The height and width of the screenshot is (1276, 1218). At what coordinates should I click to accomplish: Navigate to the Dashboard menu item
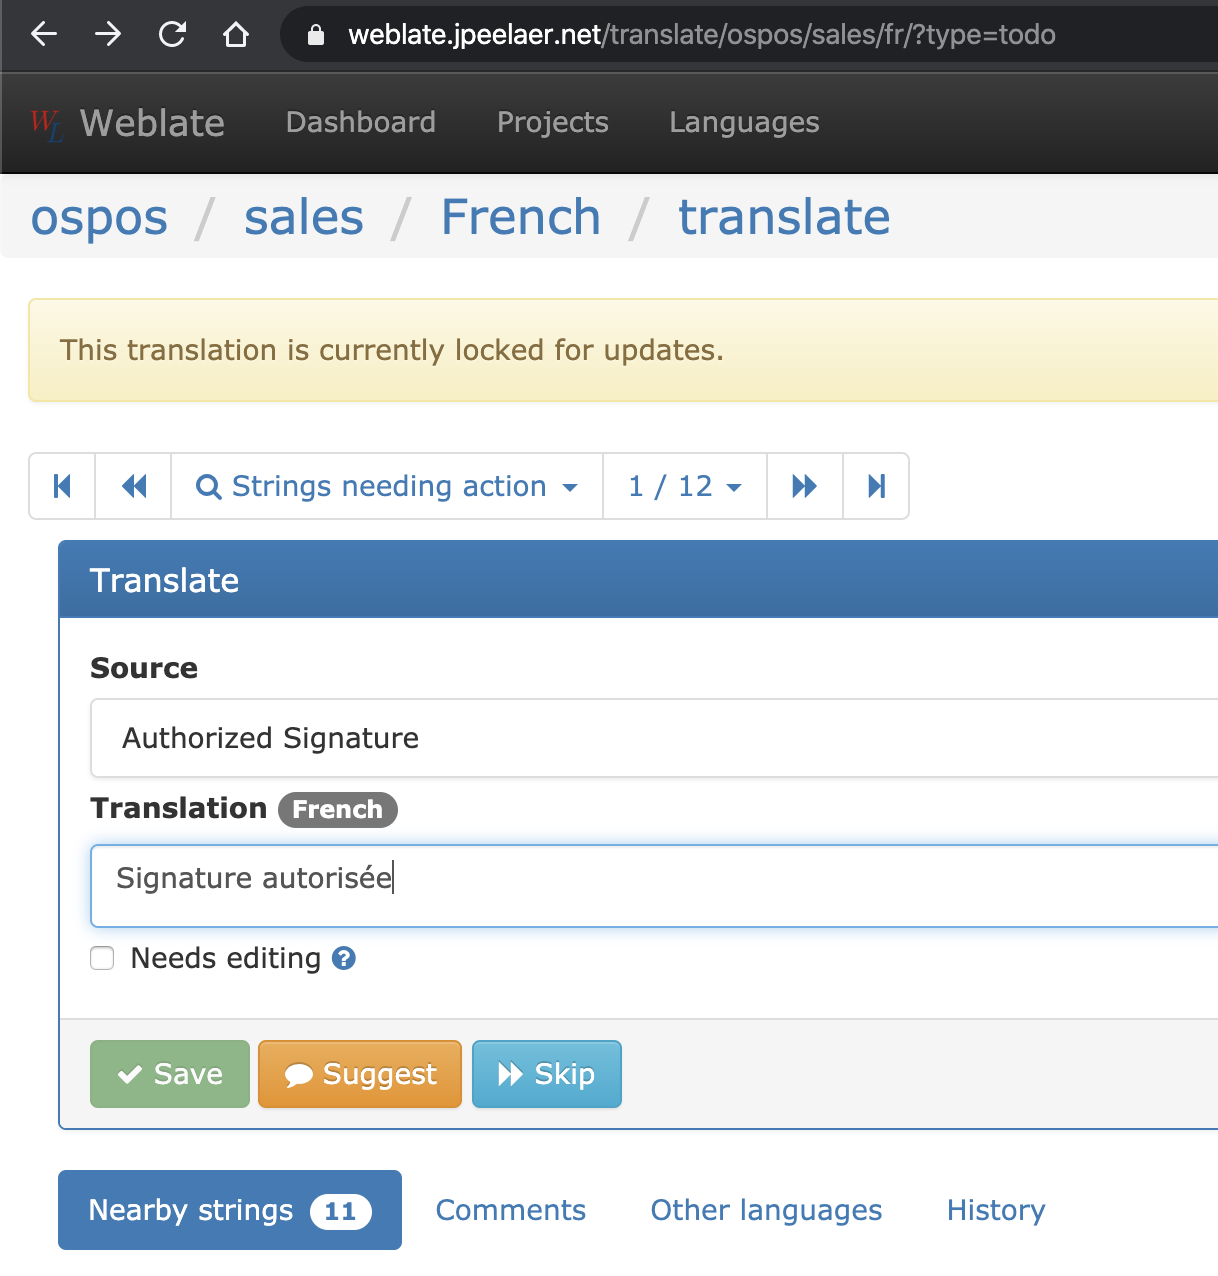point(360,122)
